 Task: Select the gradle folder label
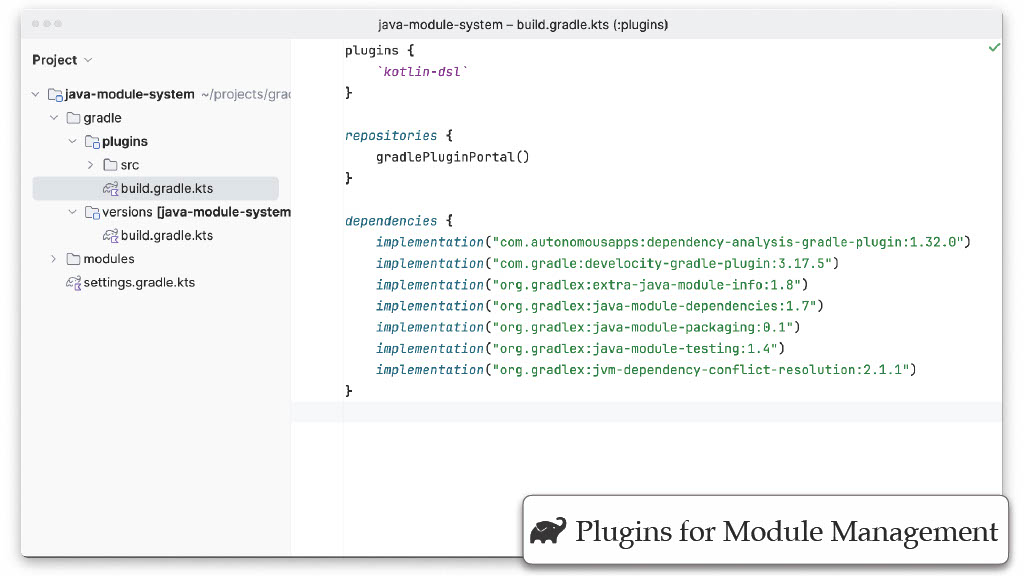pyautogui.click(x=103, y=118)
